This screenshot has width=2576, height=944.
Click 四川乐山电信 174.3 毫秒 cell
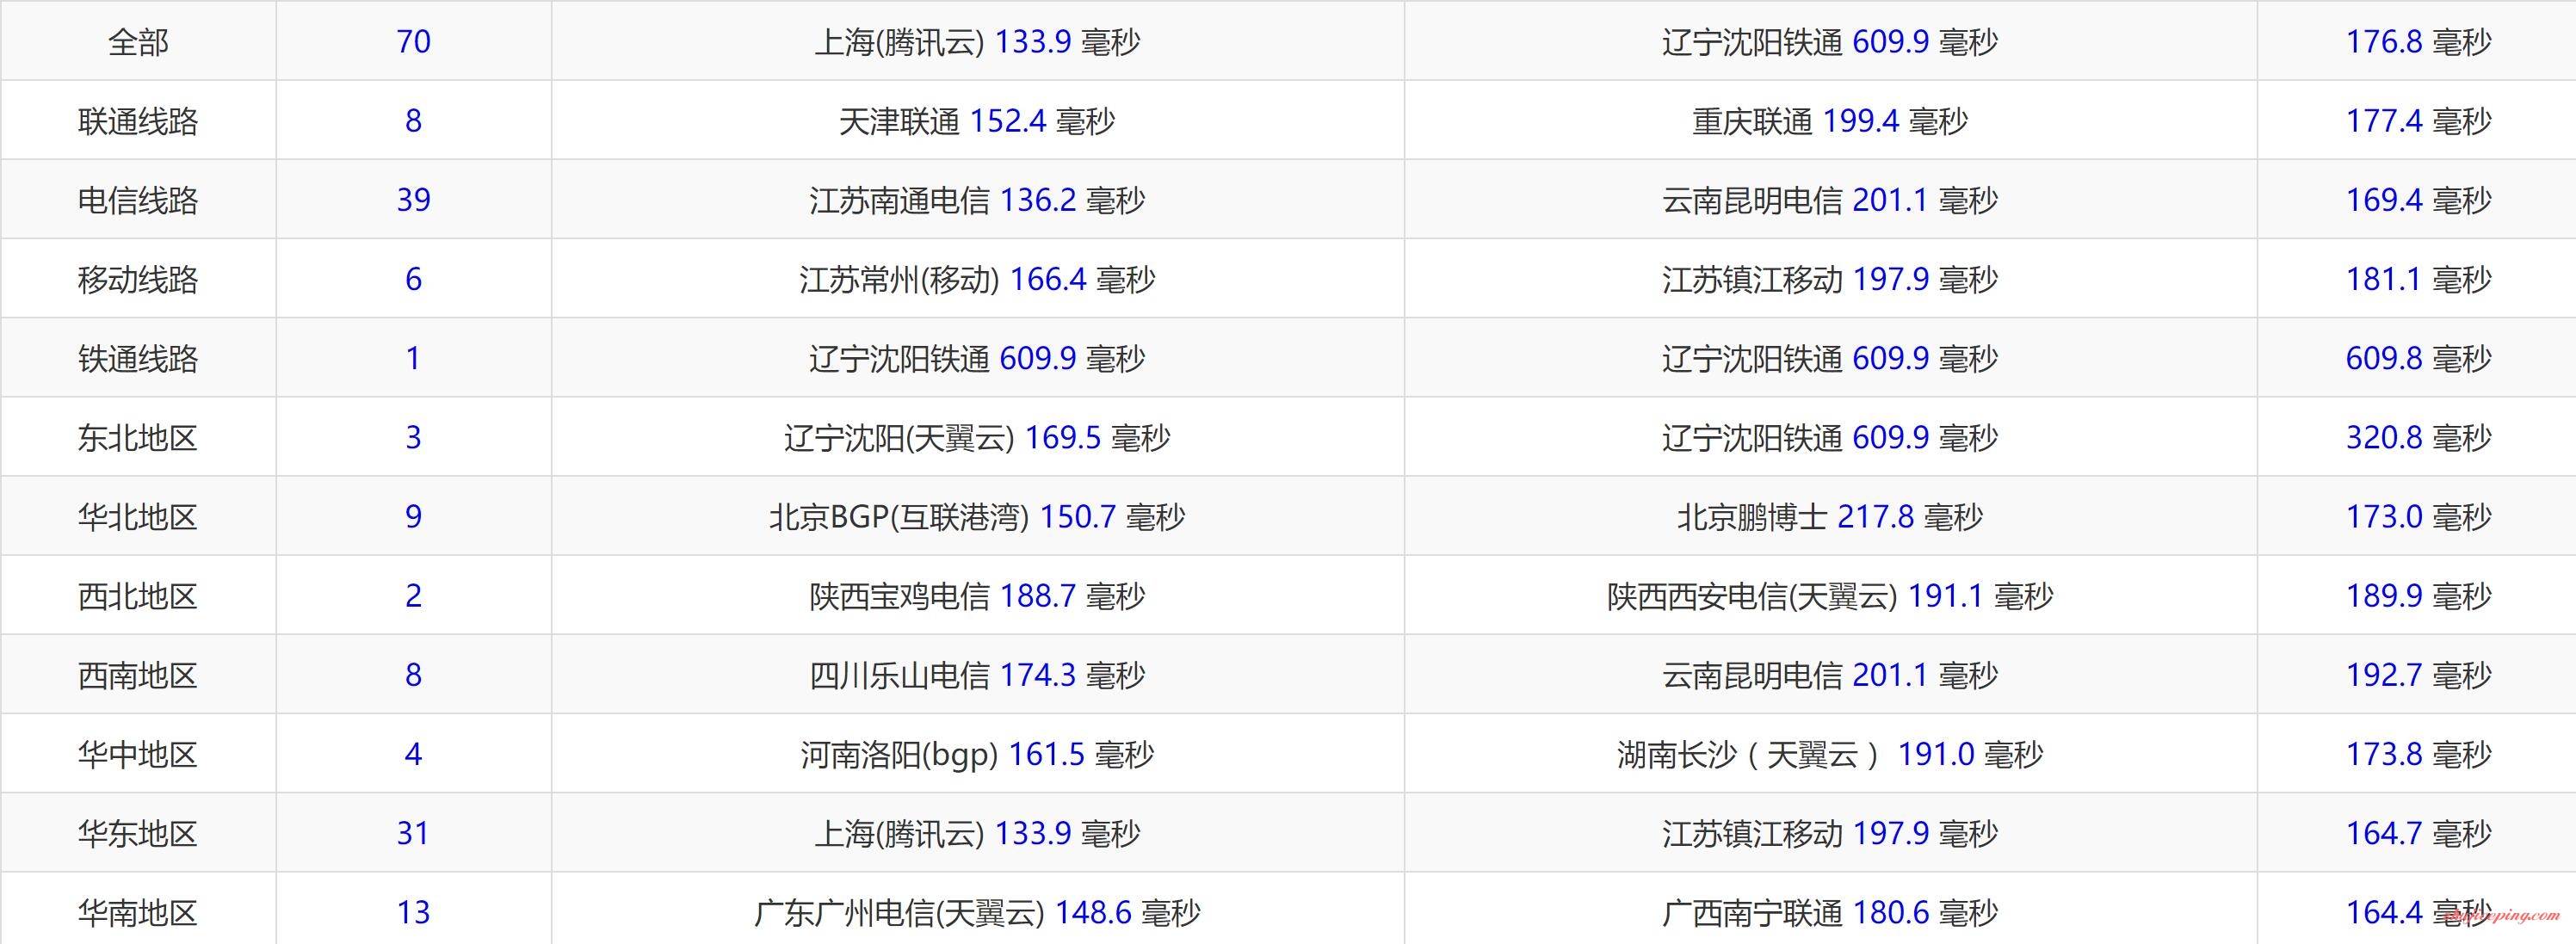[x=977, y=675]
